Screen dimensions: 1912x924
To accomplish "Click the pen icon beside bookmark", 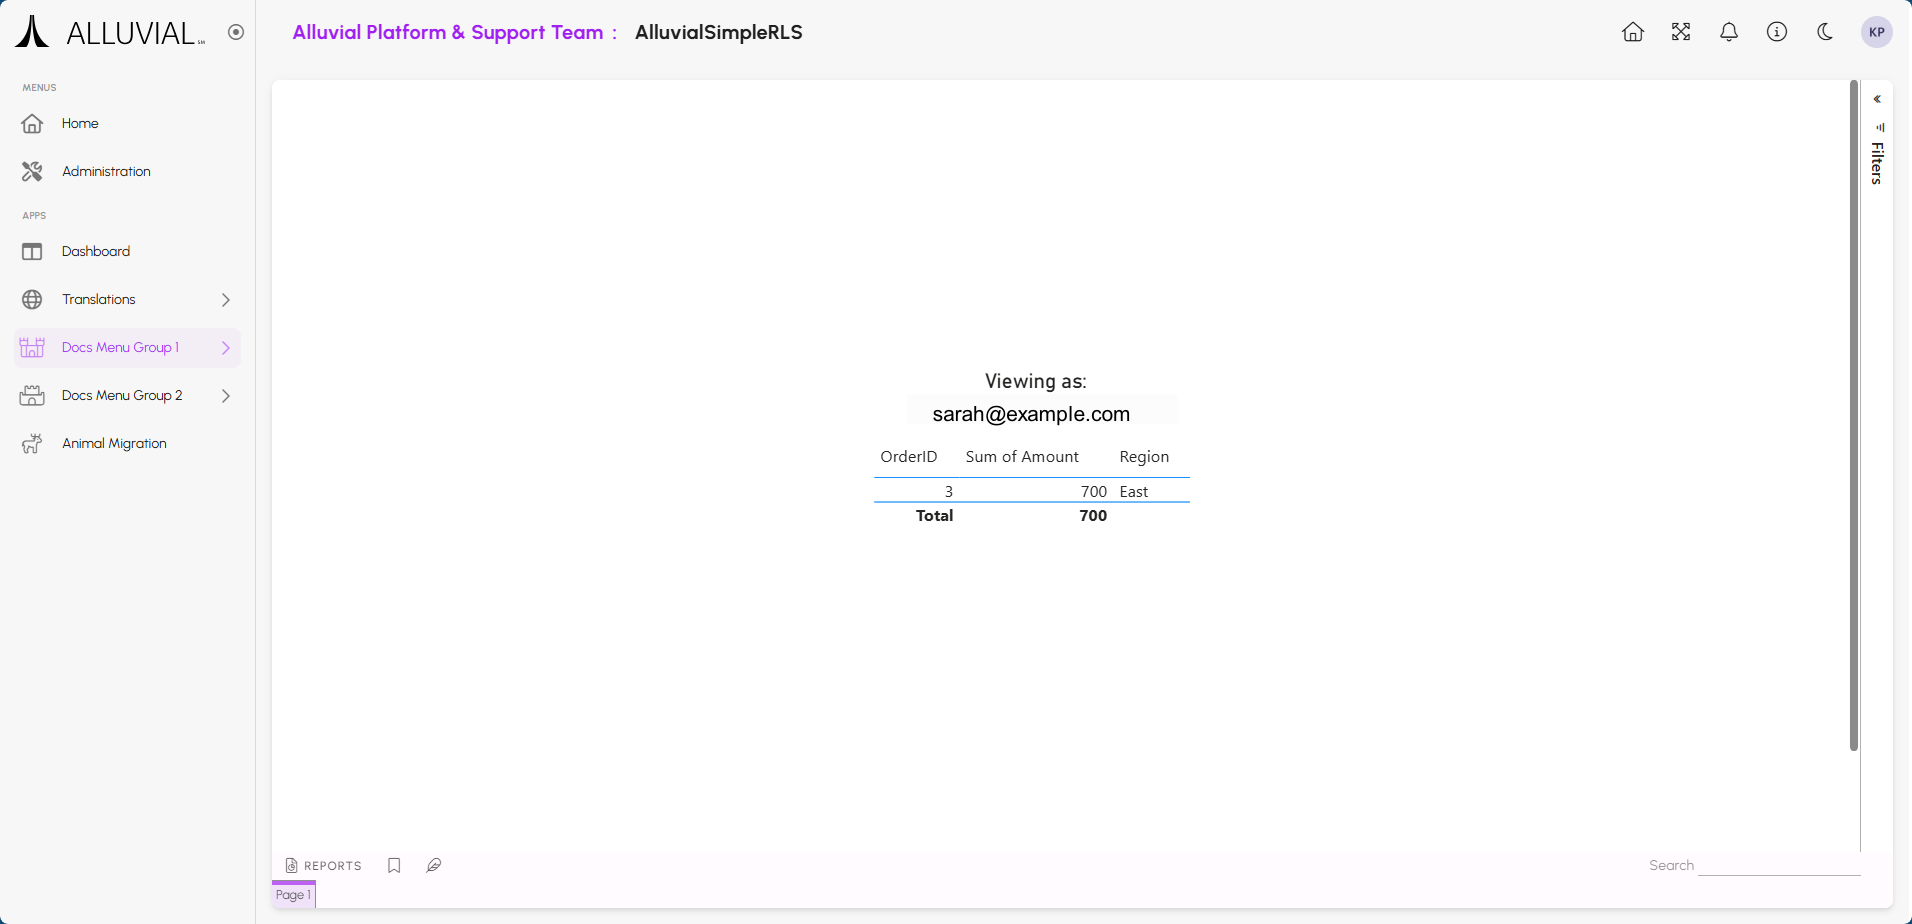I will click(433, 866).
